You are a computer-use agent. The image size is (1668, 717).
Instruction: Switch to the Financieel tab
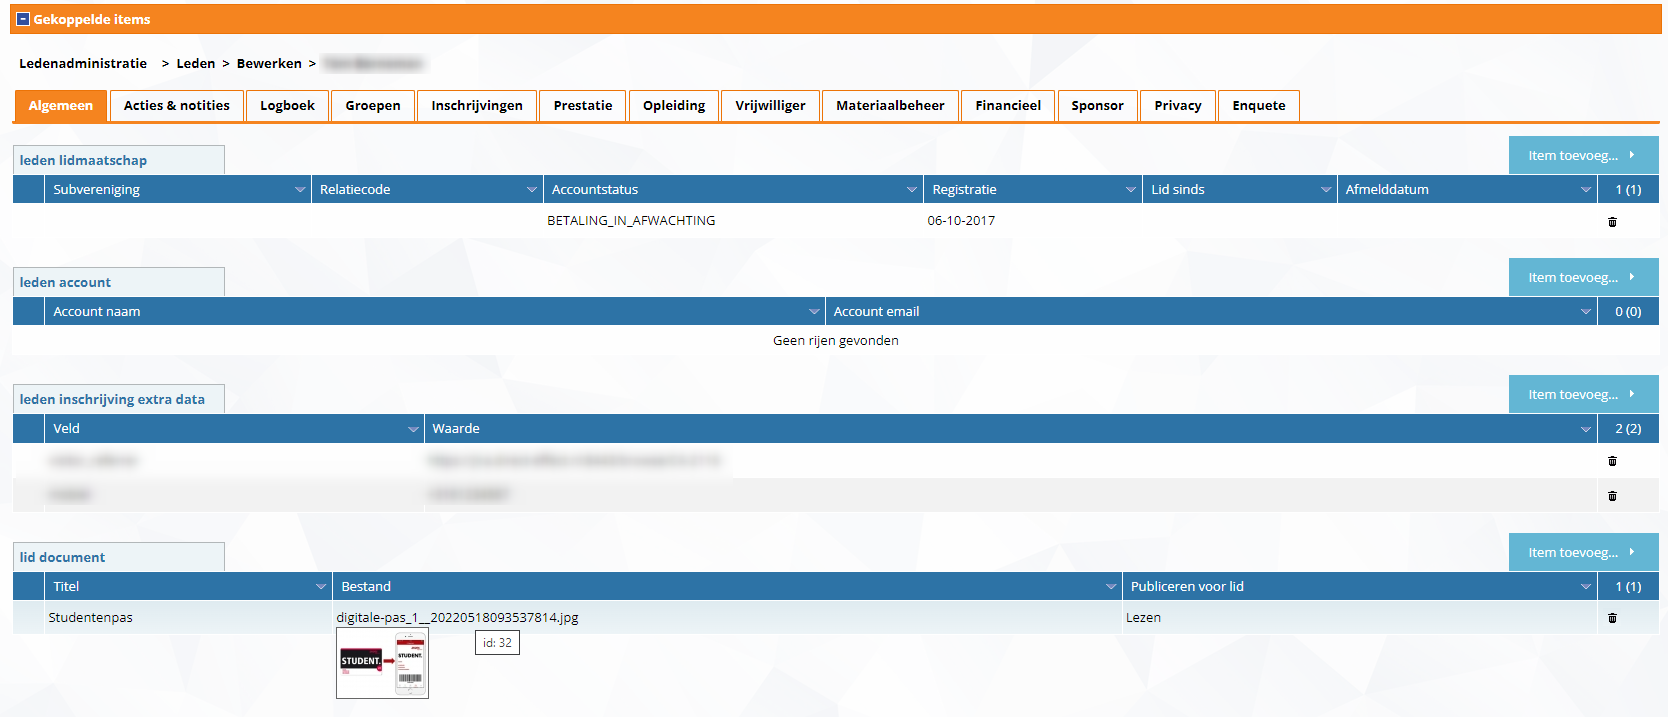1007,106
